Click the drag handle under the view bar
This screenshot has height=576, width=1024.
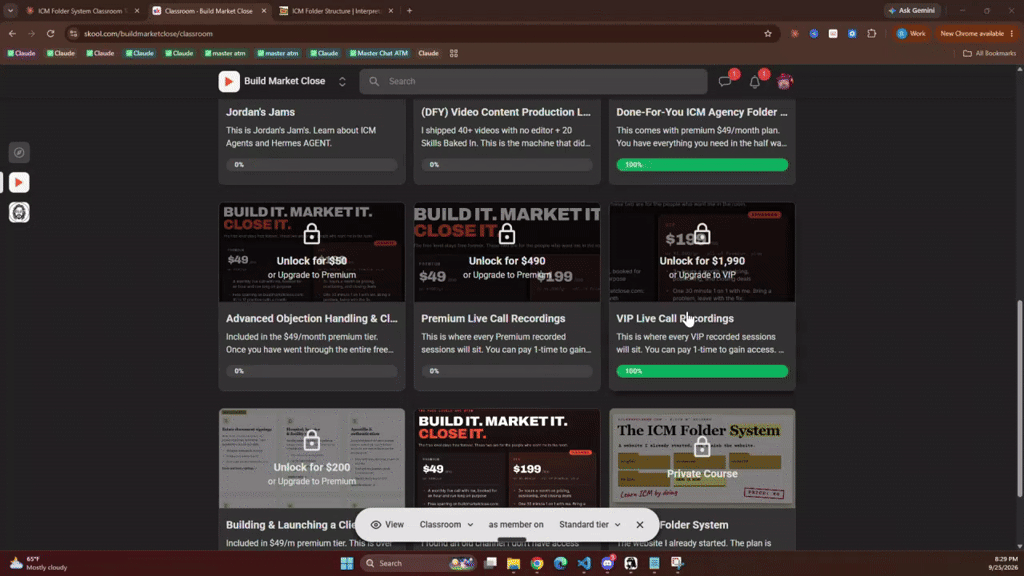coord(511,540)
